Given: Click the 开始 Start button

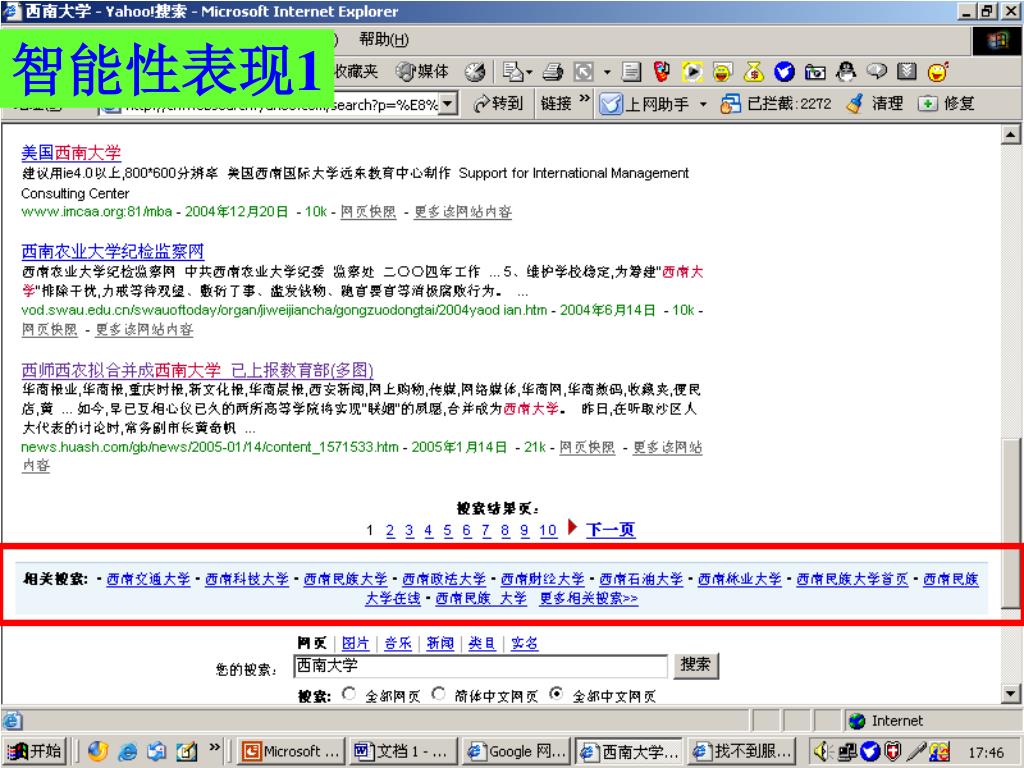Looking at the screenshot, I should tap(37, 752).
